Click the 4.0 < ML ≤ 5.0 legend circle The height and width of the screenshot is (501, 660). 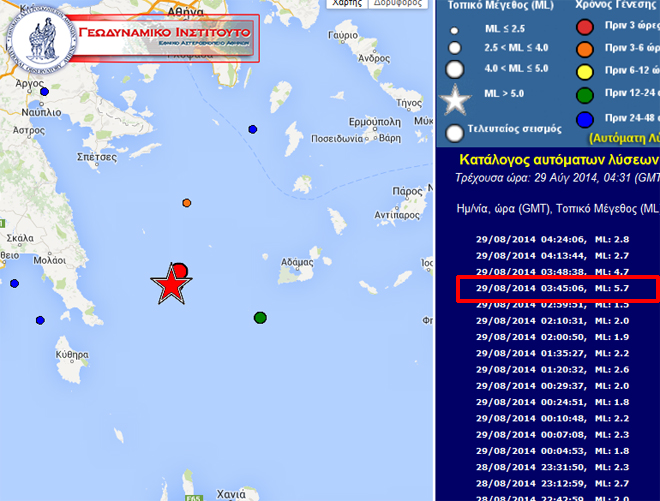(455, 69)
